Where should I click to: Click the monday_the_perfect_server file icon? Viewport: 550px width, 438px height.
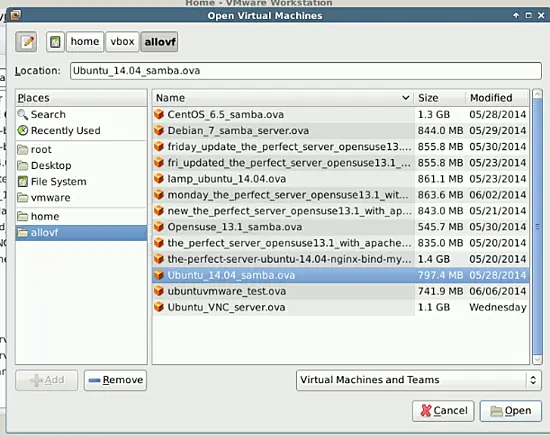(x=159, y=195)
